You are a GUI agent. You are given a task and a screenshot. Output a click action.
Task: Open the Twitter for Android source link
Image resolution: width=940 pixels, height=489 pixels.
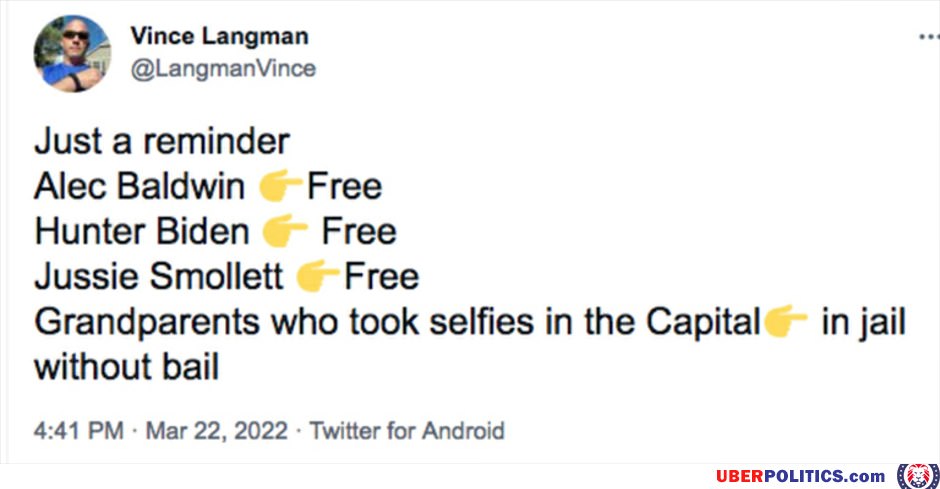pyautogui.click(x=407, y=431)
